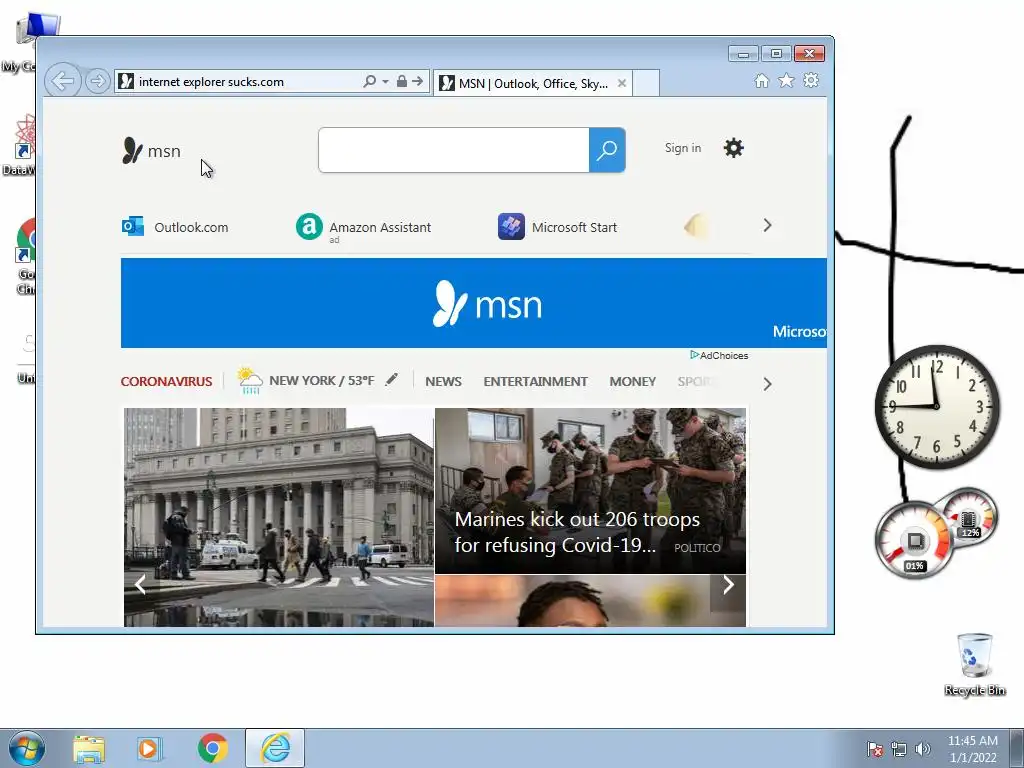Close the MSN tab with its X
1024x768 pixels.
tap(622, 83)
